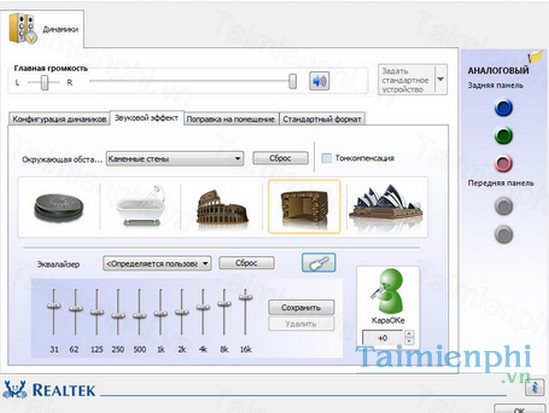
Task: Click the main volume slider handle
Action: (x=292, y=81)
